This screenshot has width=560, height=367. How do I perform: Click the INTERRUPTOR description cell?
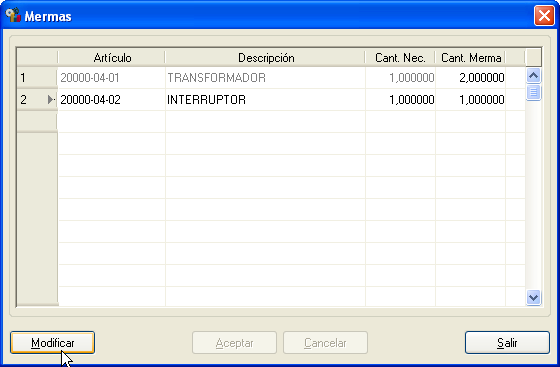[x=266, y=100]
